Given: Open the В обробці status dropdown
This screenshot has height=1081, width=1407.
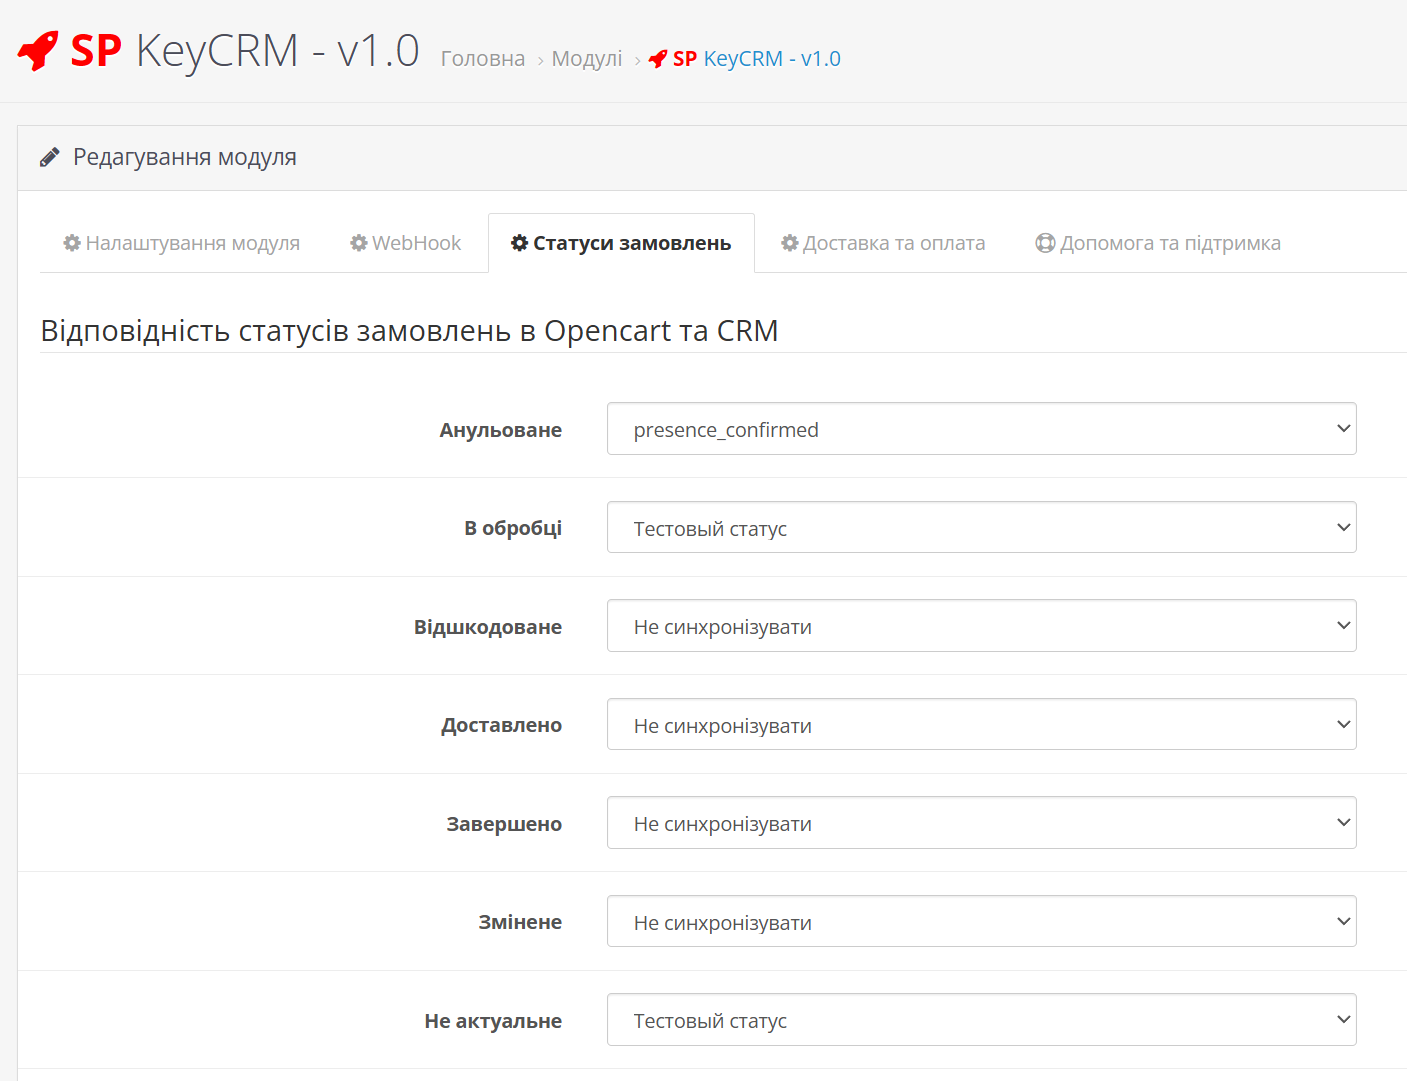Looking at the screenshot, I should click(x=981, y=527).
